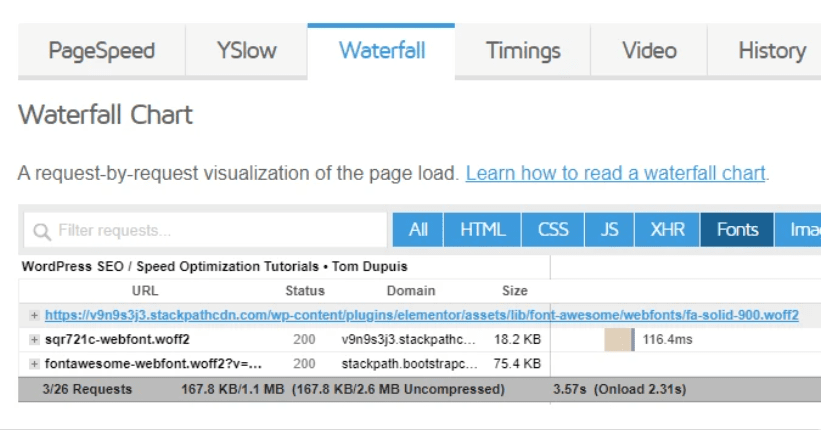Screen dimensions: 821x430
Task: Filter requests by HTML
Action: pos(483,230)
